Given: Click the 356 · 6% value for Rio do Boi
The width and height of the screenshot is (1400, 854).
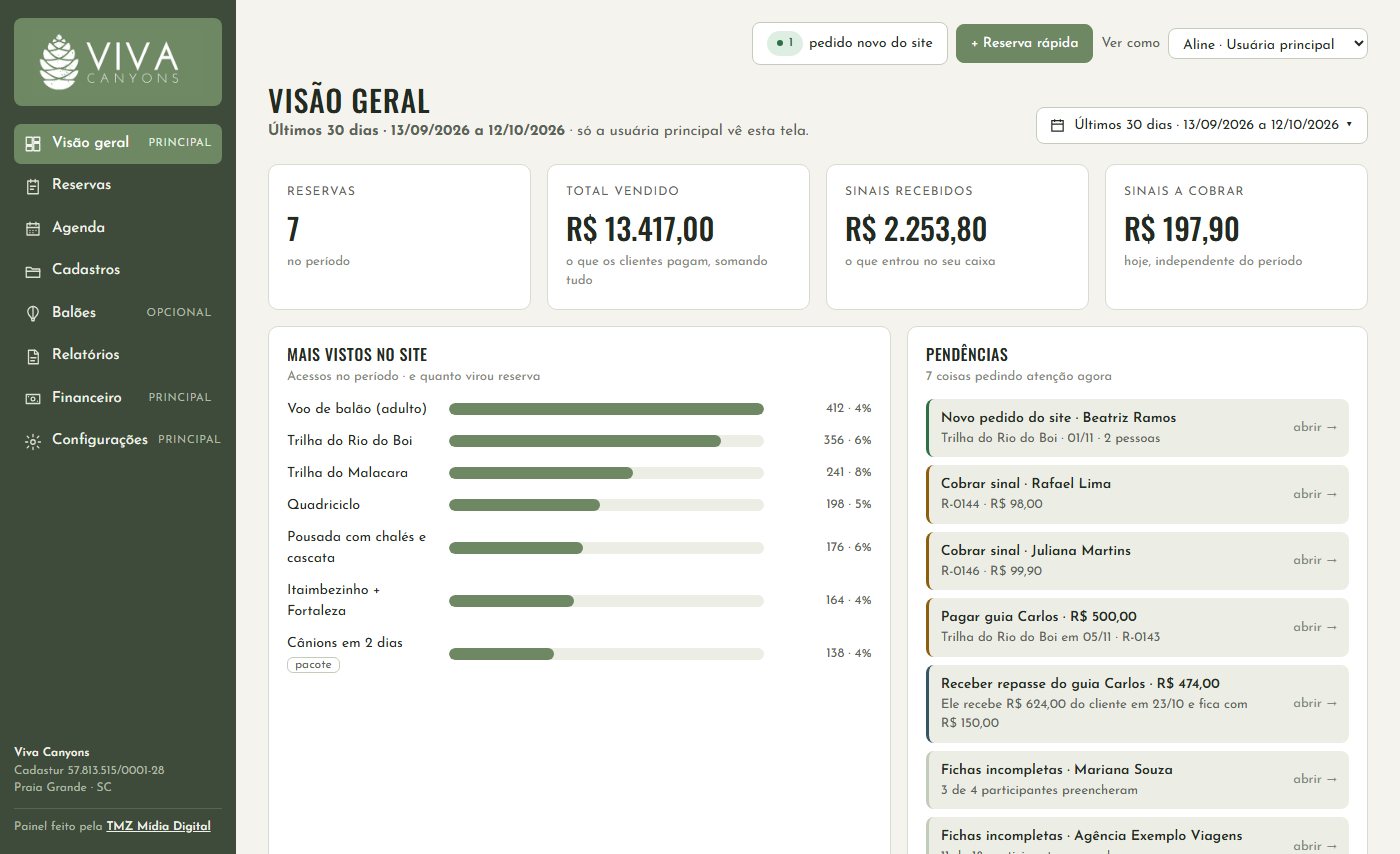Looking at the screenshot, I should (848, 441).
